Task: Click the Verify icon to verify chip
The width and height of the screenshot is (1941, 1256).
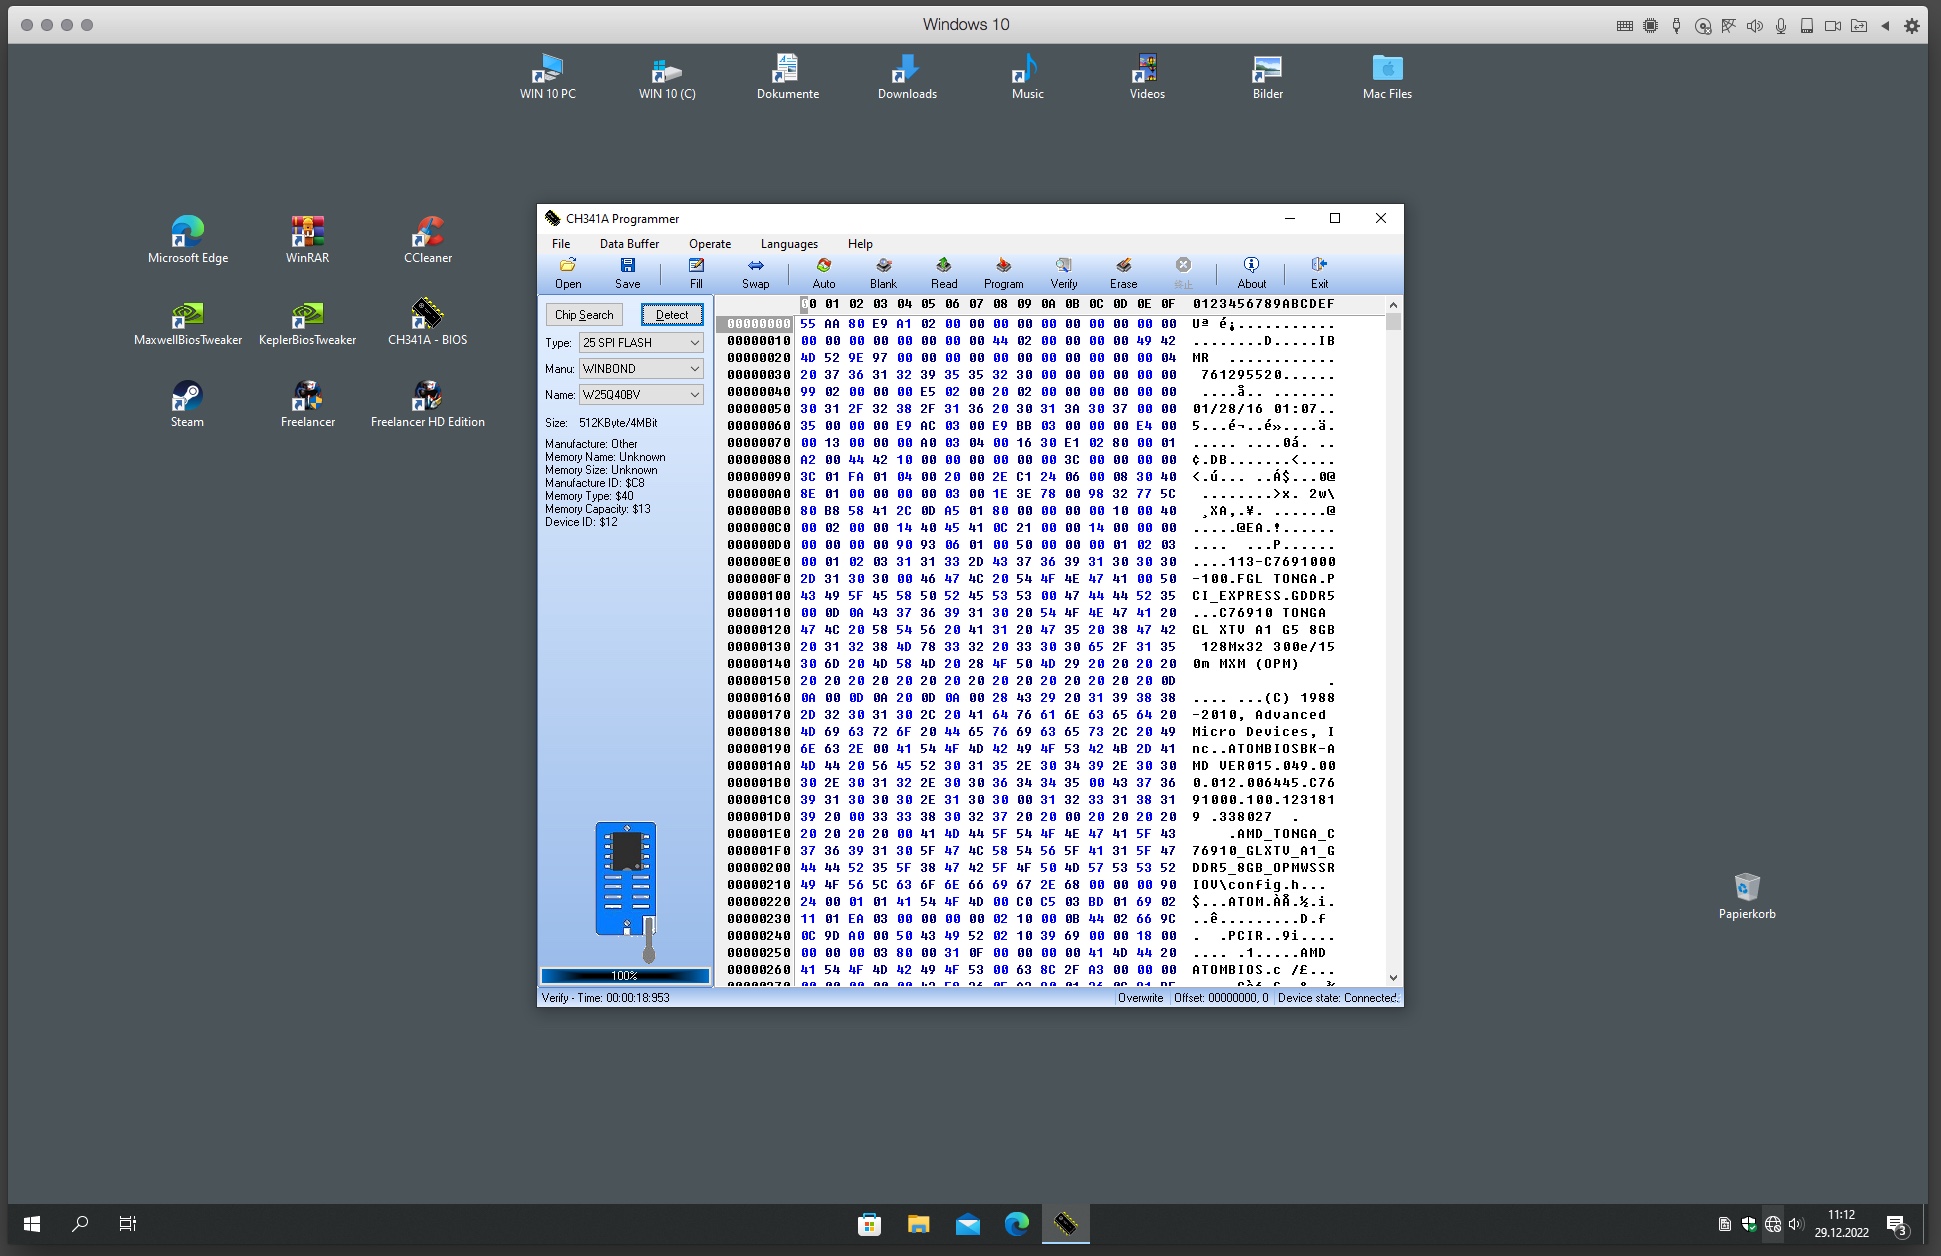Action: pos(1062,272)
